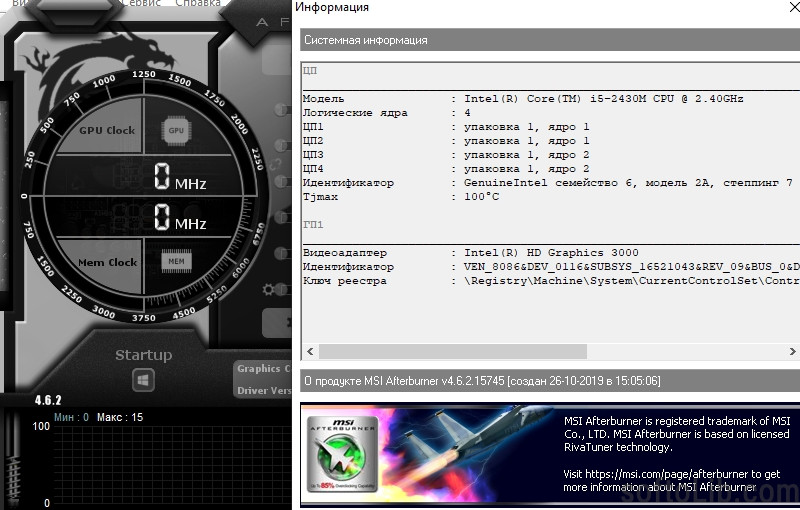Open settings via the gear icon in Afterburner
800x510 pixels.
[268, 290]
